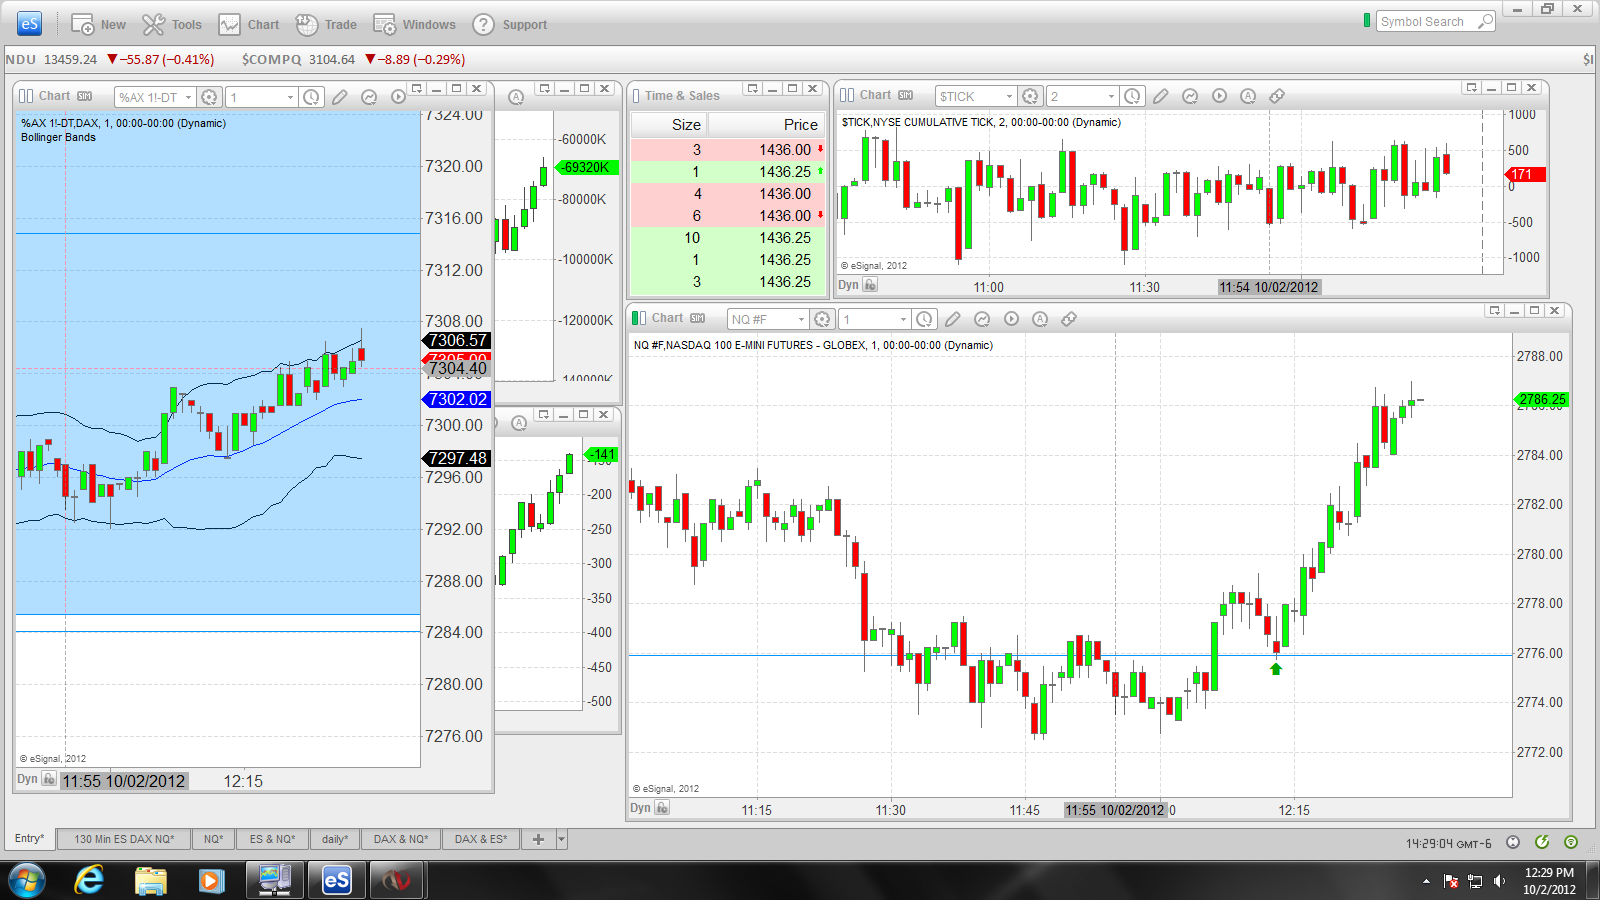
Task: Toggle Dyn lock in NQ #F chart footer
Action: (x=662, y=808)
